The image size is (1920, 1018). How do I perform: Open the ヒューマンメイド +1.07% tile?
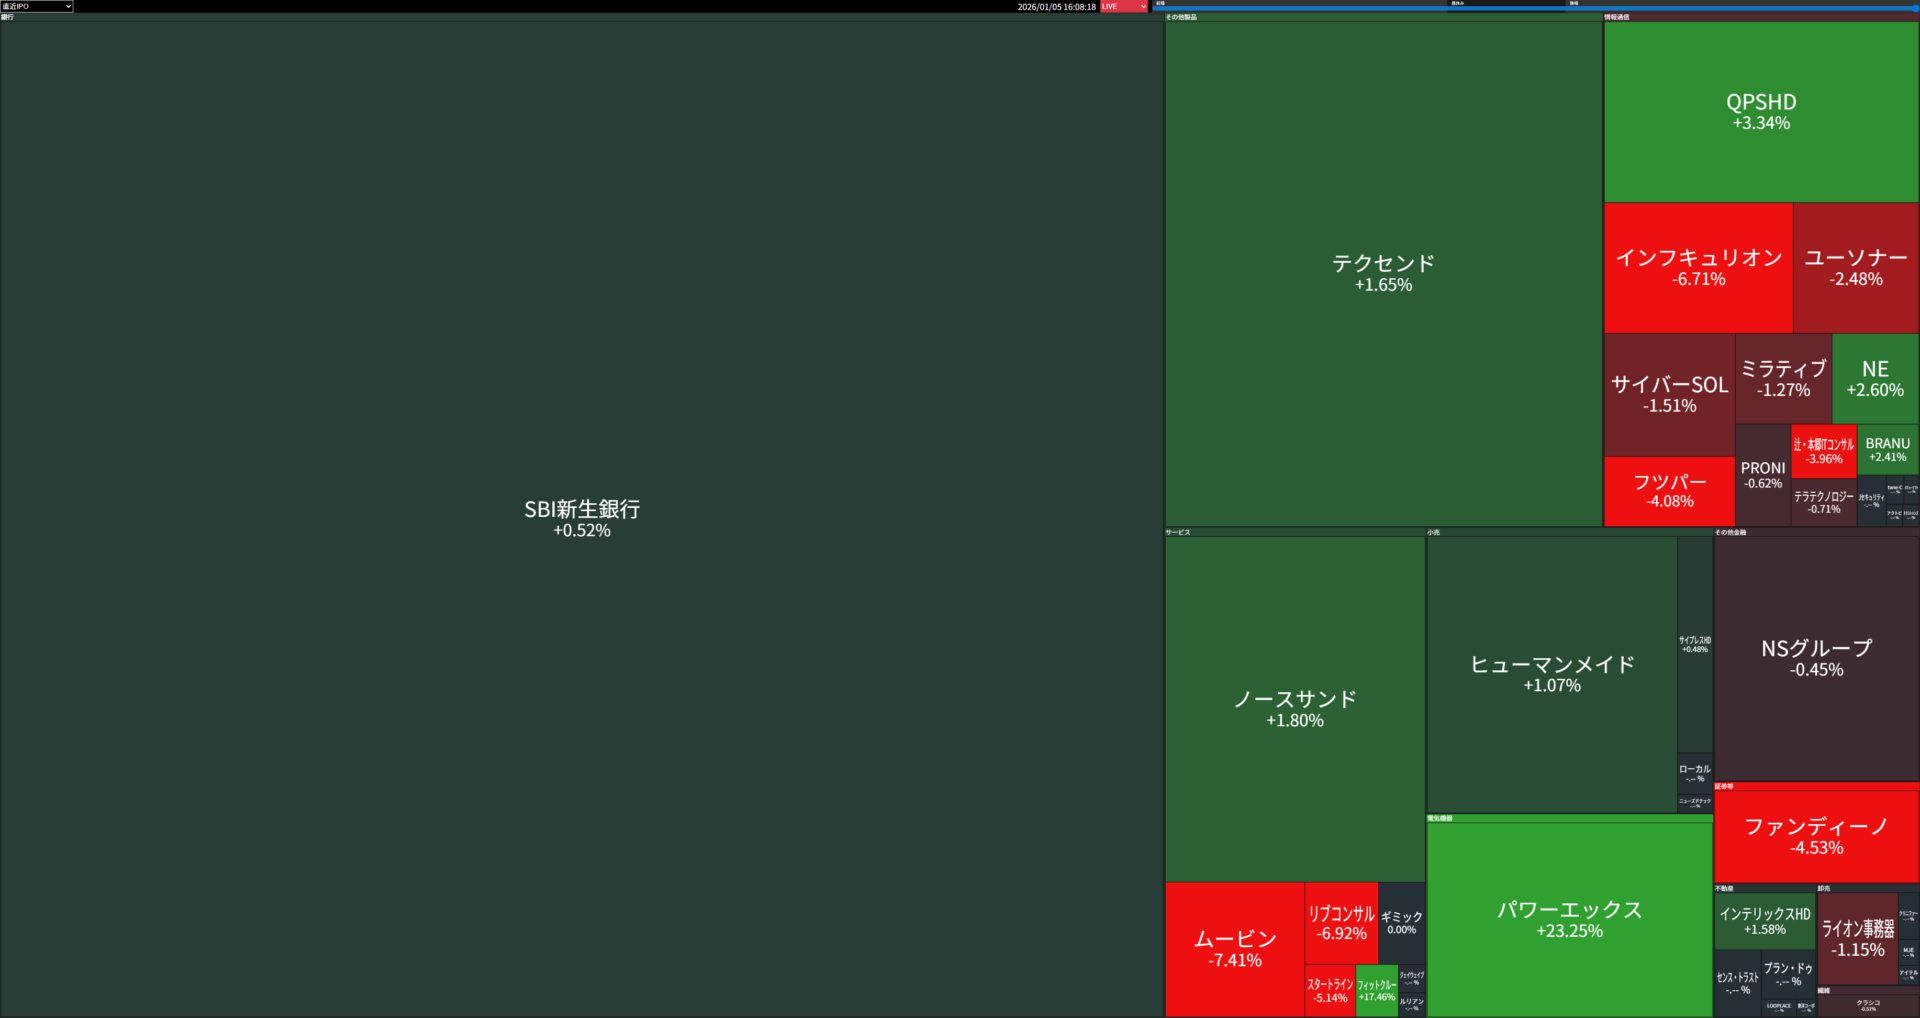point(1551,674)
